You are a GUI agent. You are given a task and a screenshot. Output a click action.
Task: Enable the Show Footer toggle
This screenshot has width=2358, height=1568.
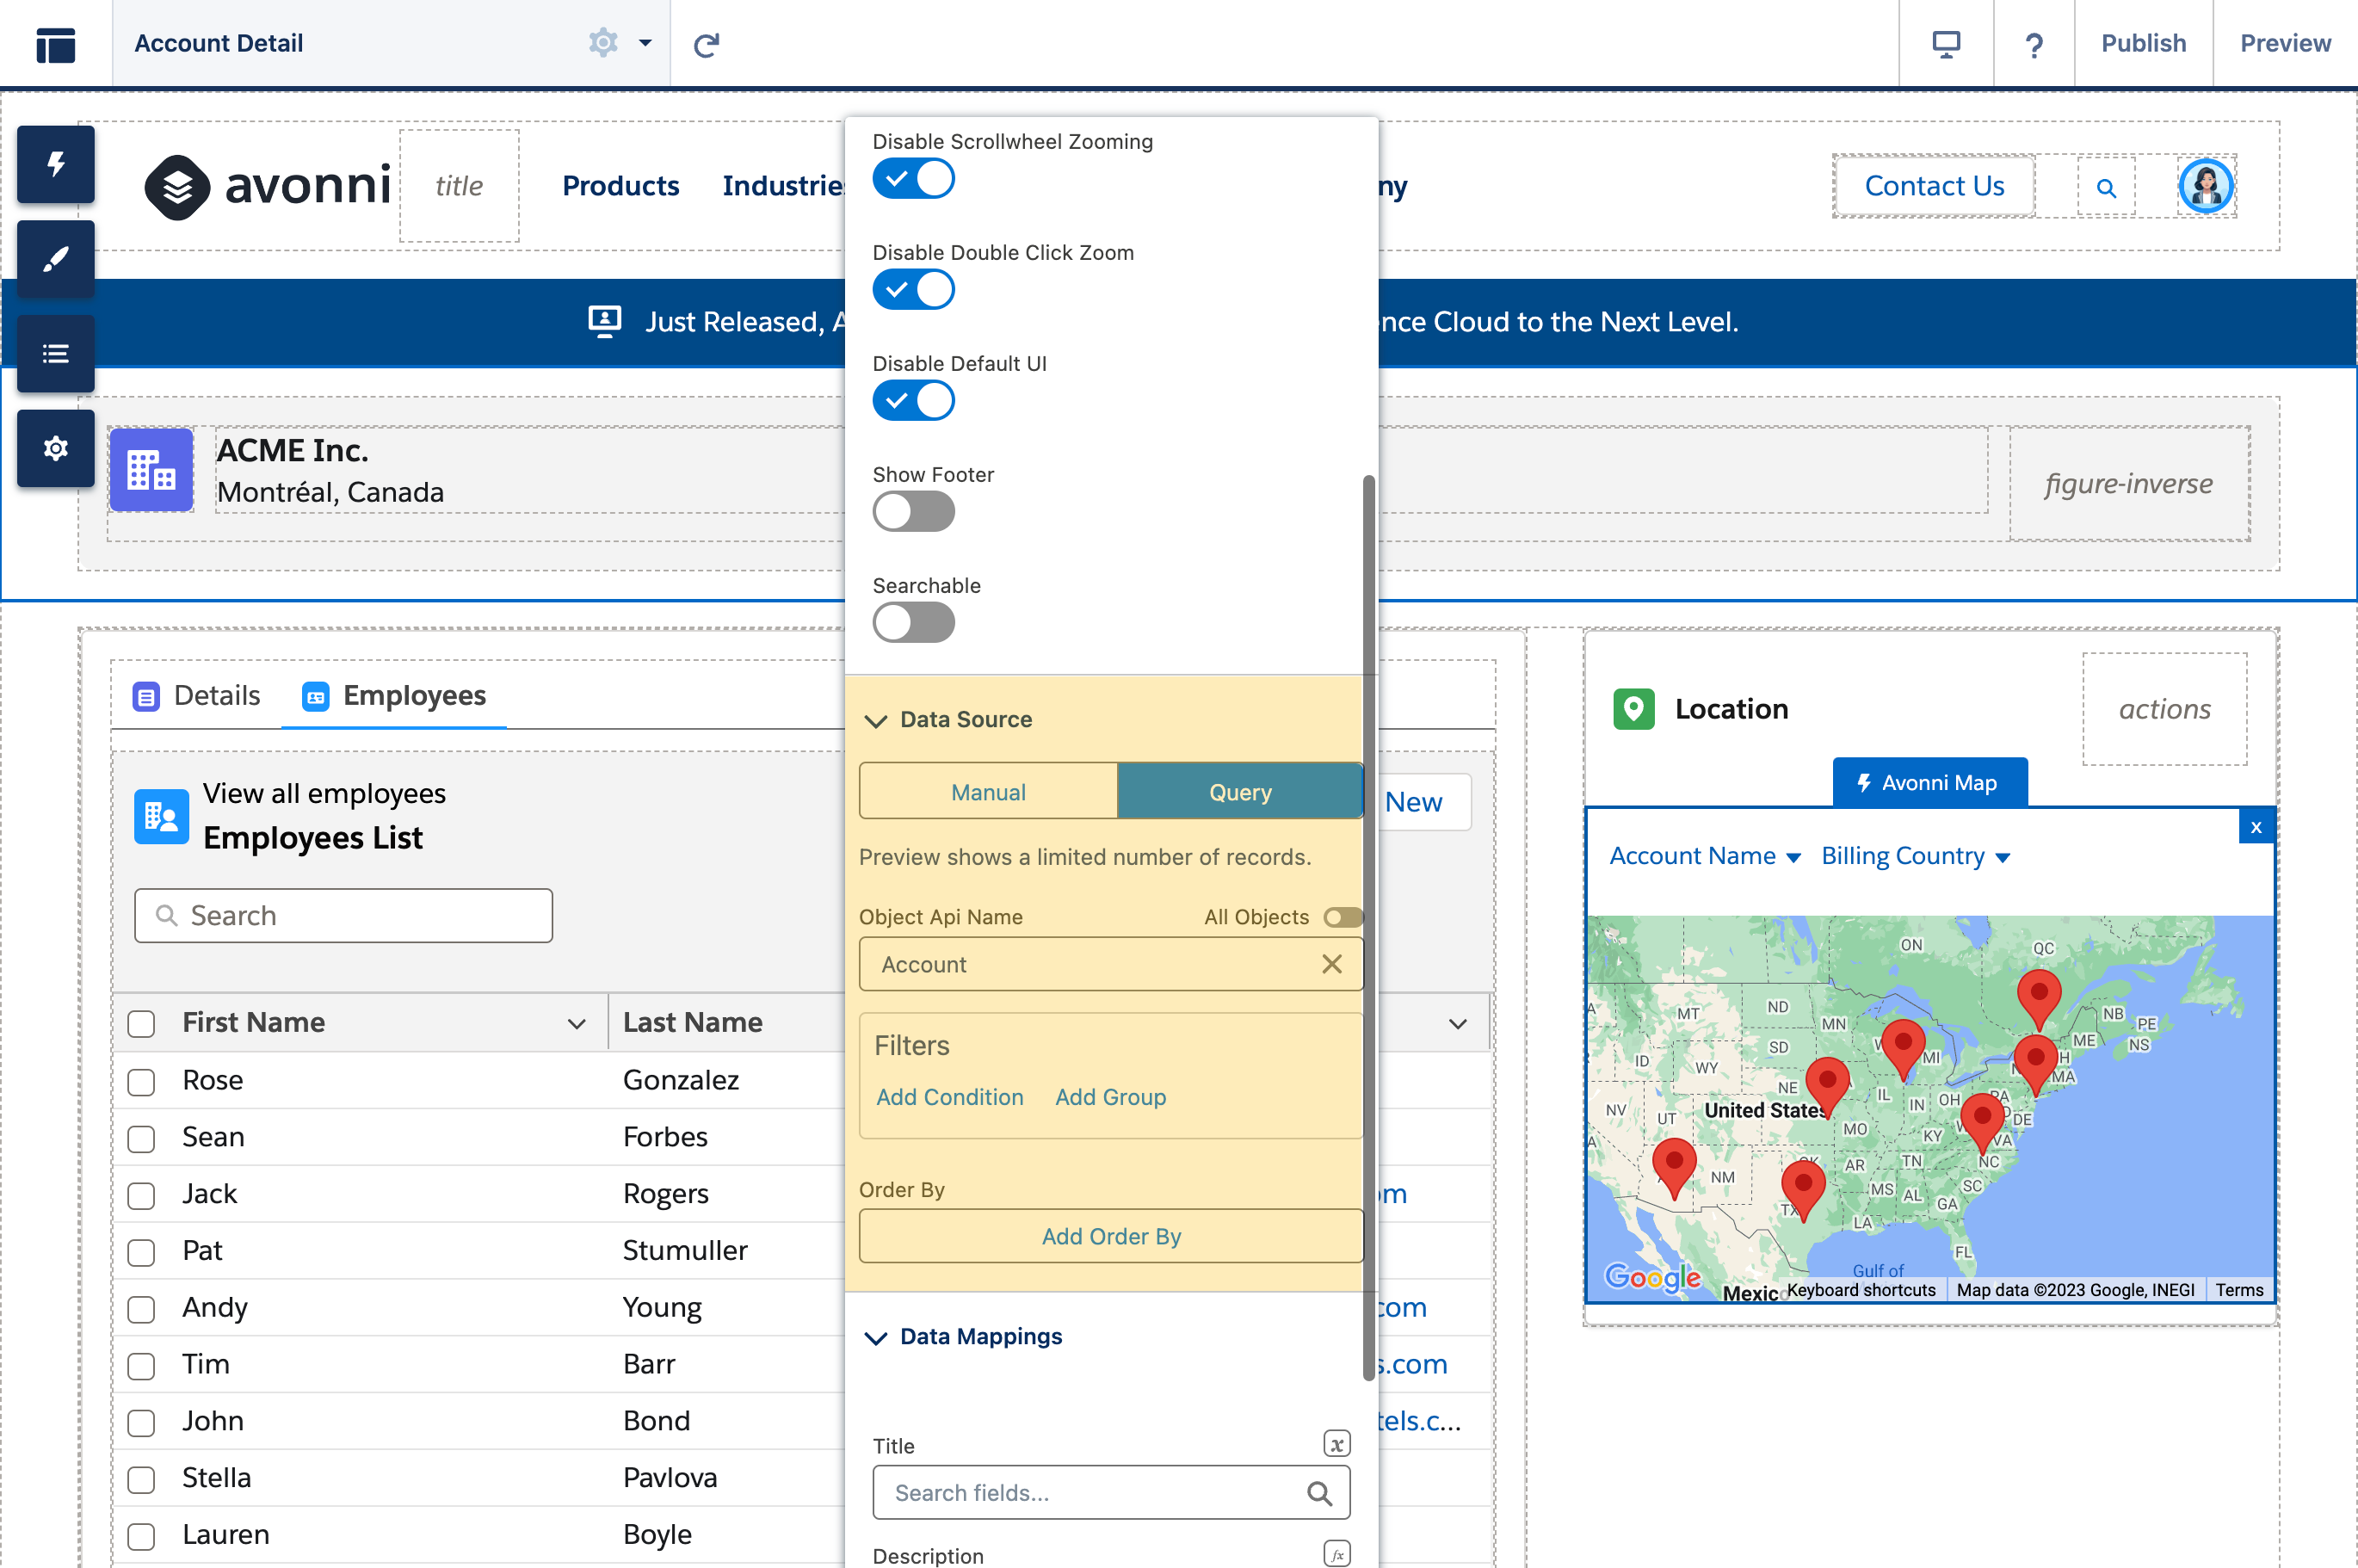point(913,512)
